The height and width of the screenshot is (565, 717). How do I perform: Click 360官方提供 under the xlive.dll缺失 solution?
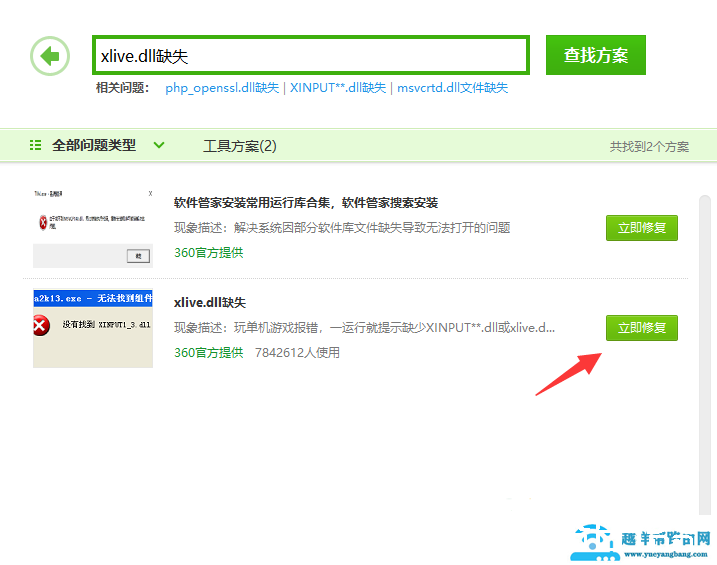pos(209,353)
